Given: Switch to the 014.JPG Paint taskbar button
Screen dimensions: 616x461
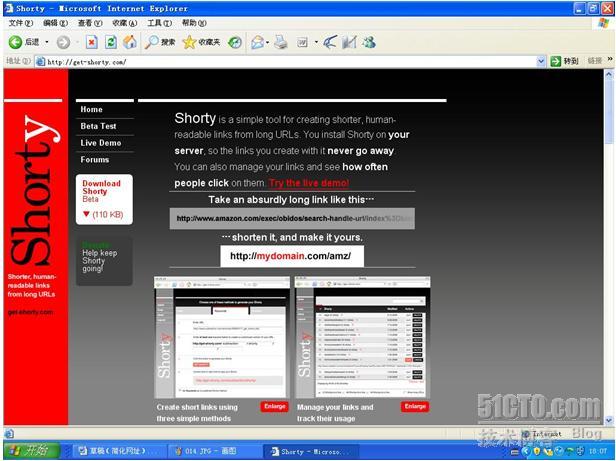Looking at the screenshot, I should [x=212, y=451].
